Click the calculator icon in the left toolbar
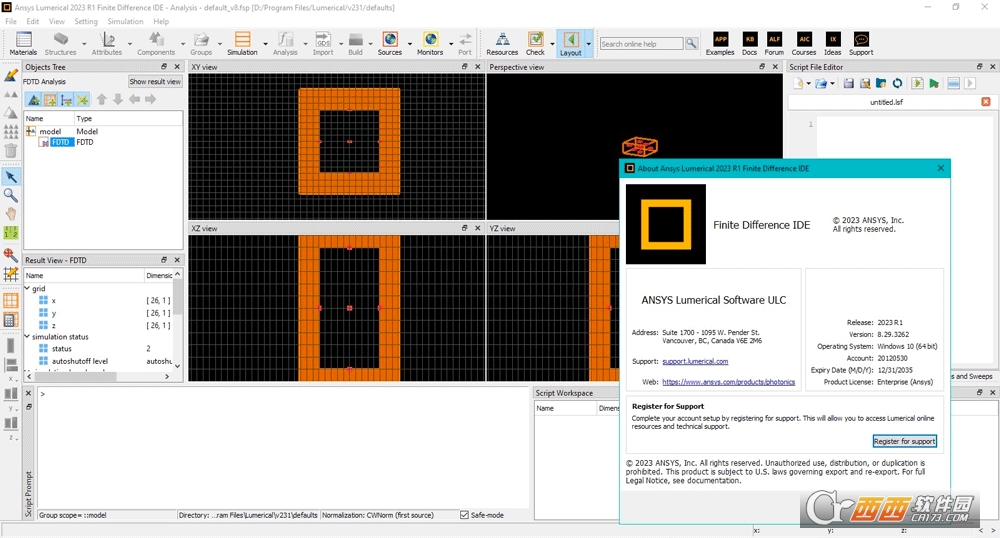This screenshot has height=538, width=1000. click(x=11, y=319)
